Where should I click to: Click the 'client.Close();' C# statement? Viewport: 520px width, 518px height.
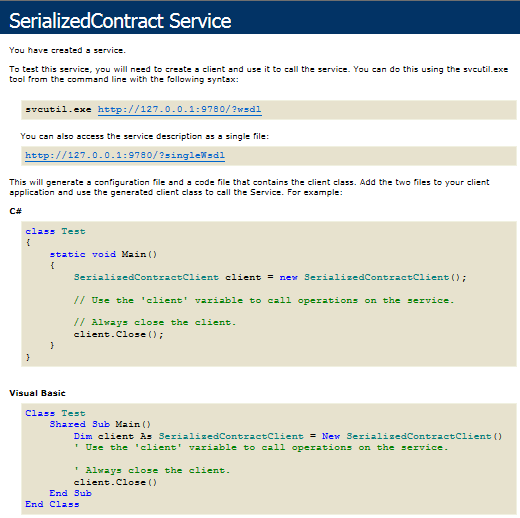click(119, 334)
